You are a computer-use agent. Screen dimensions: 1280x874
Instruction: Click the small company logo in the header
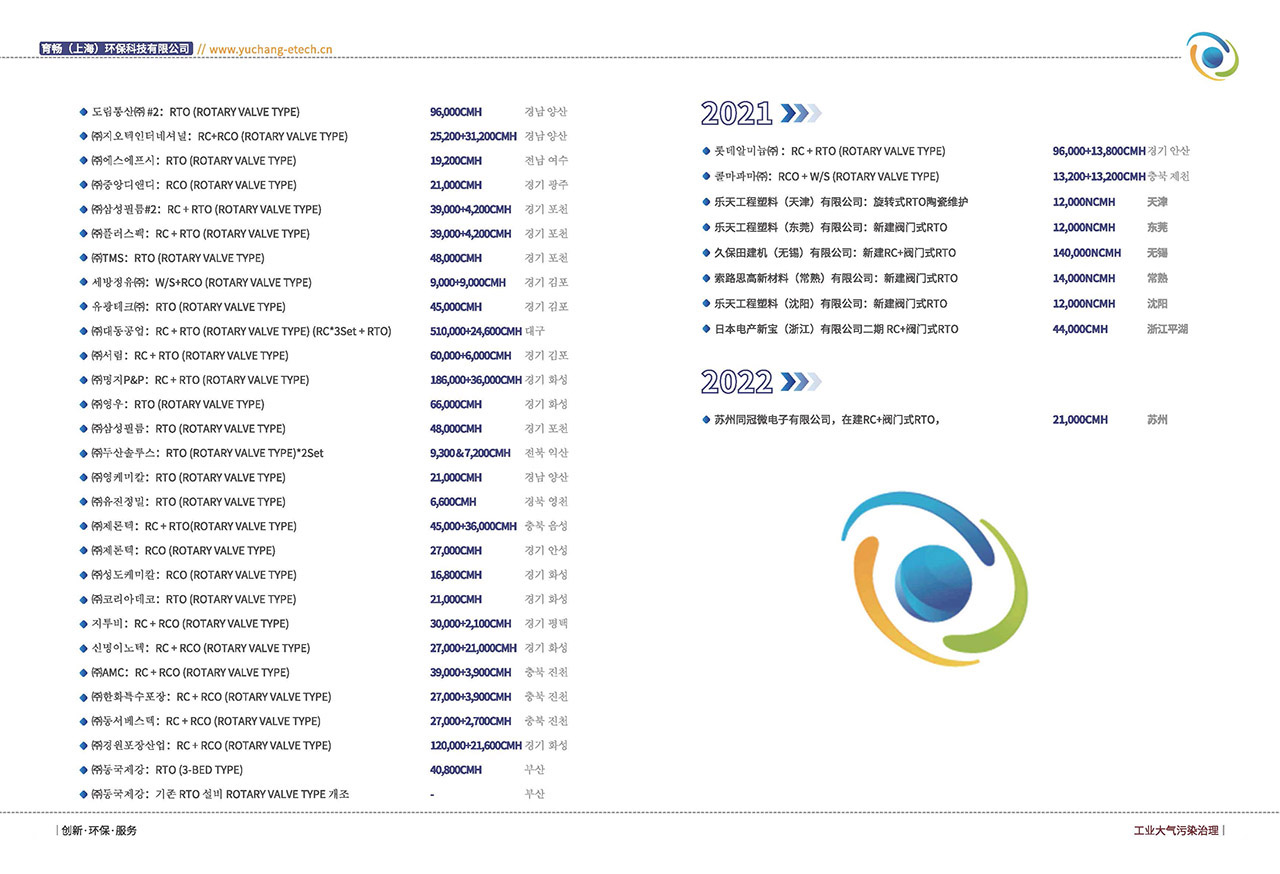pos(1212,56)
